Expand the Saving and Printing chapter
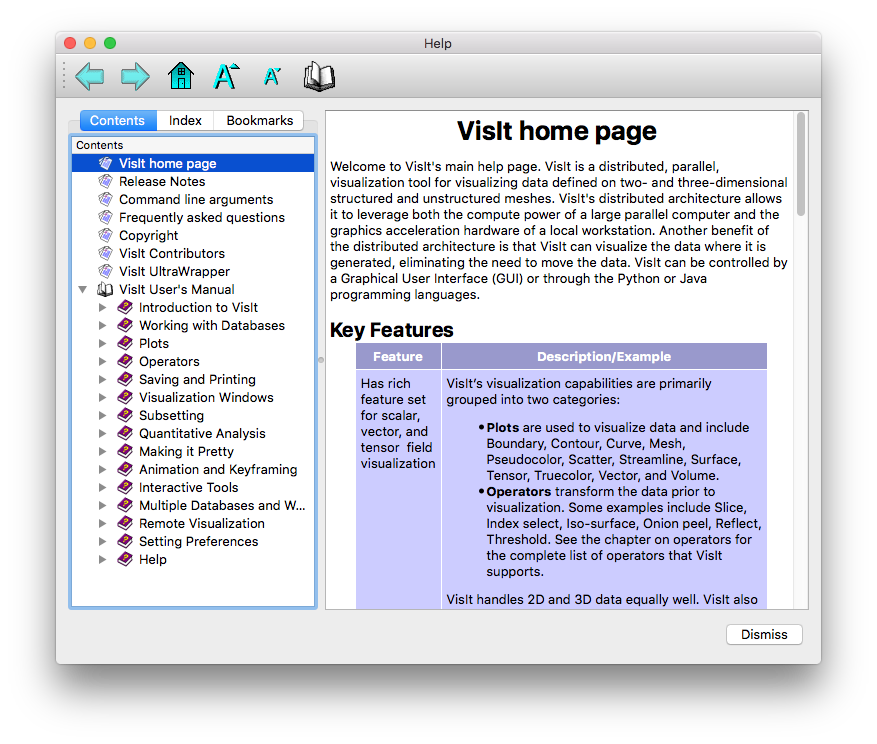 point(102,379)
